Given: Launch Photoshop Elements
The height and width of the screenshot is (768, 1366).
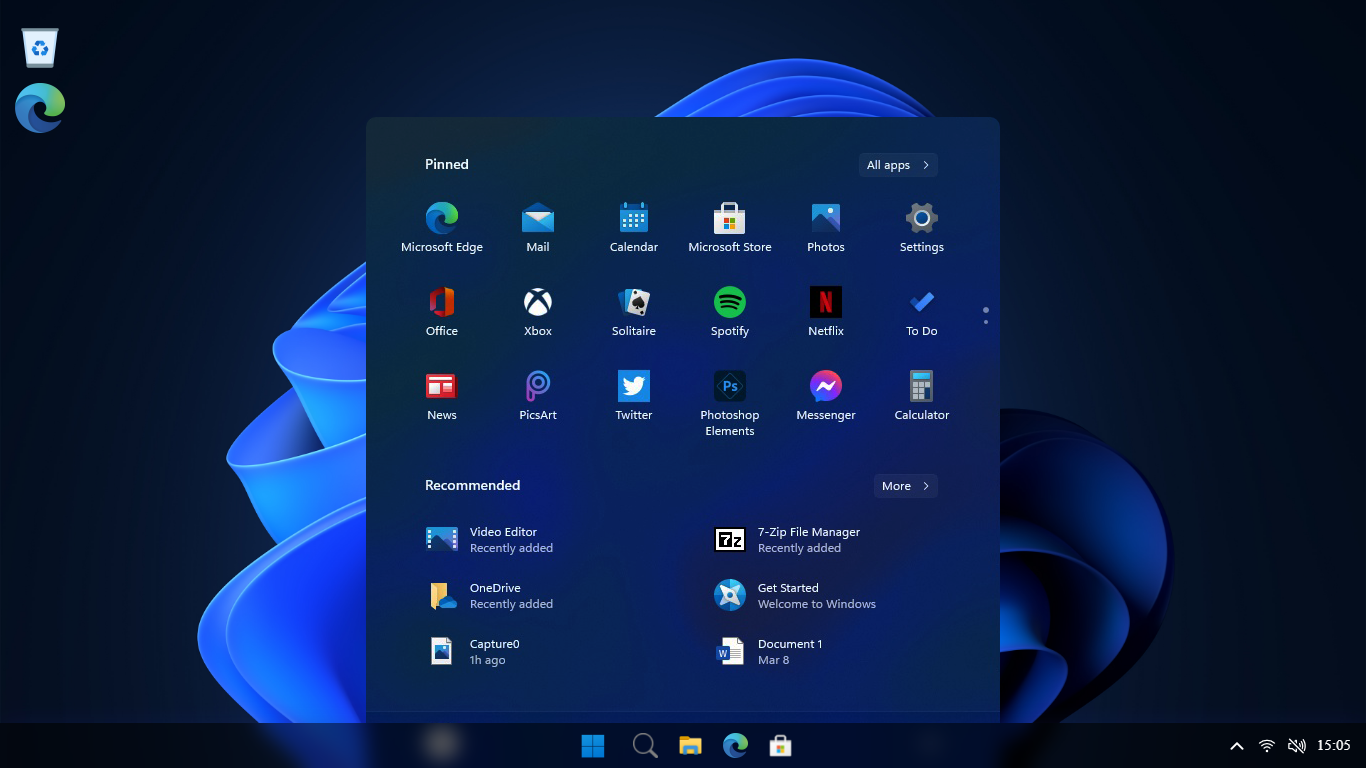Looking at the screenshot, I should [730, 404].
